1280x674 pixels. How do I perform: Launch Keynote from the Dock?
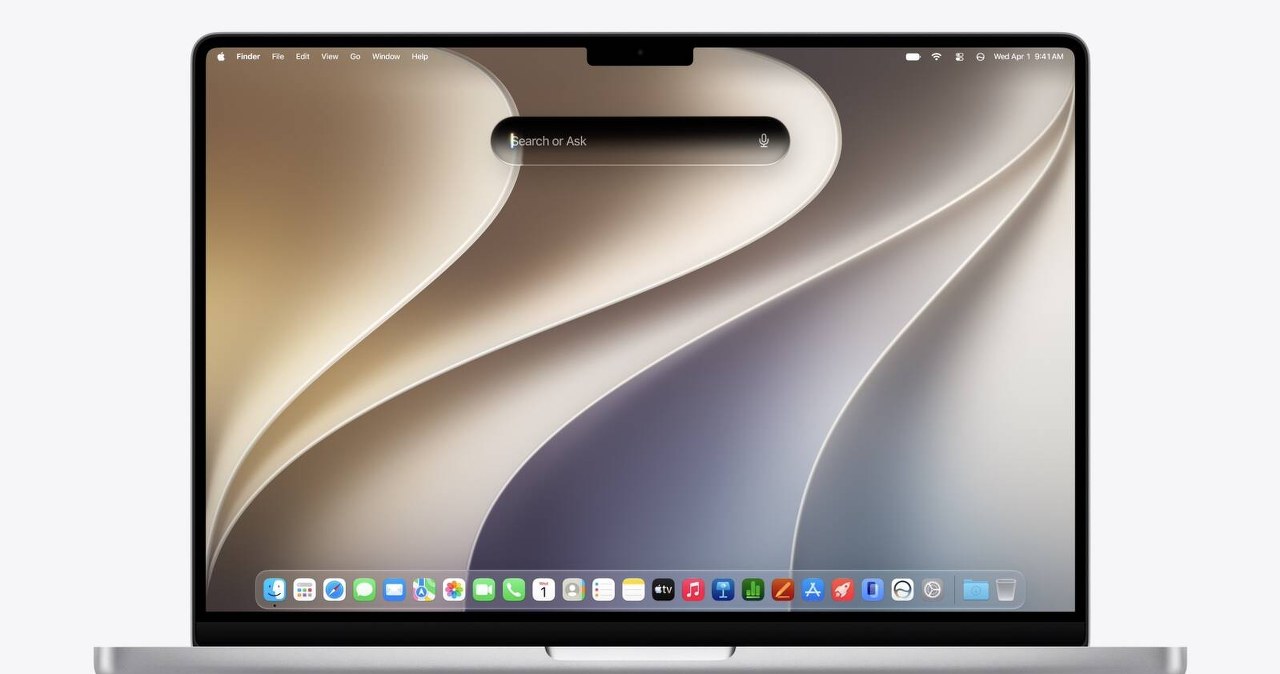(x=723, y=590)
